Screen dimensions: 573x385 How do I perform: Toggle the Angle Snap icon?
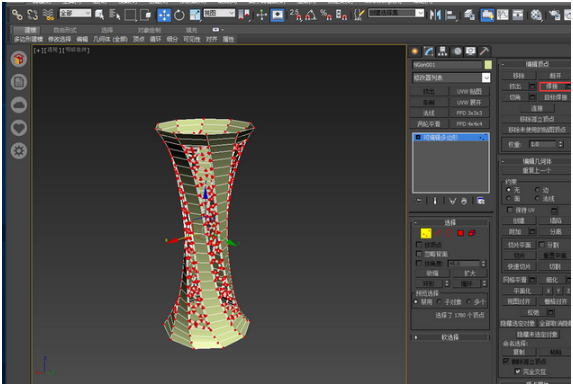[311, 15]
